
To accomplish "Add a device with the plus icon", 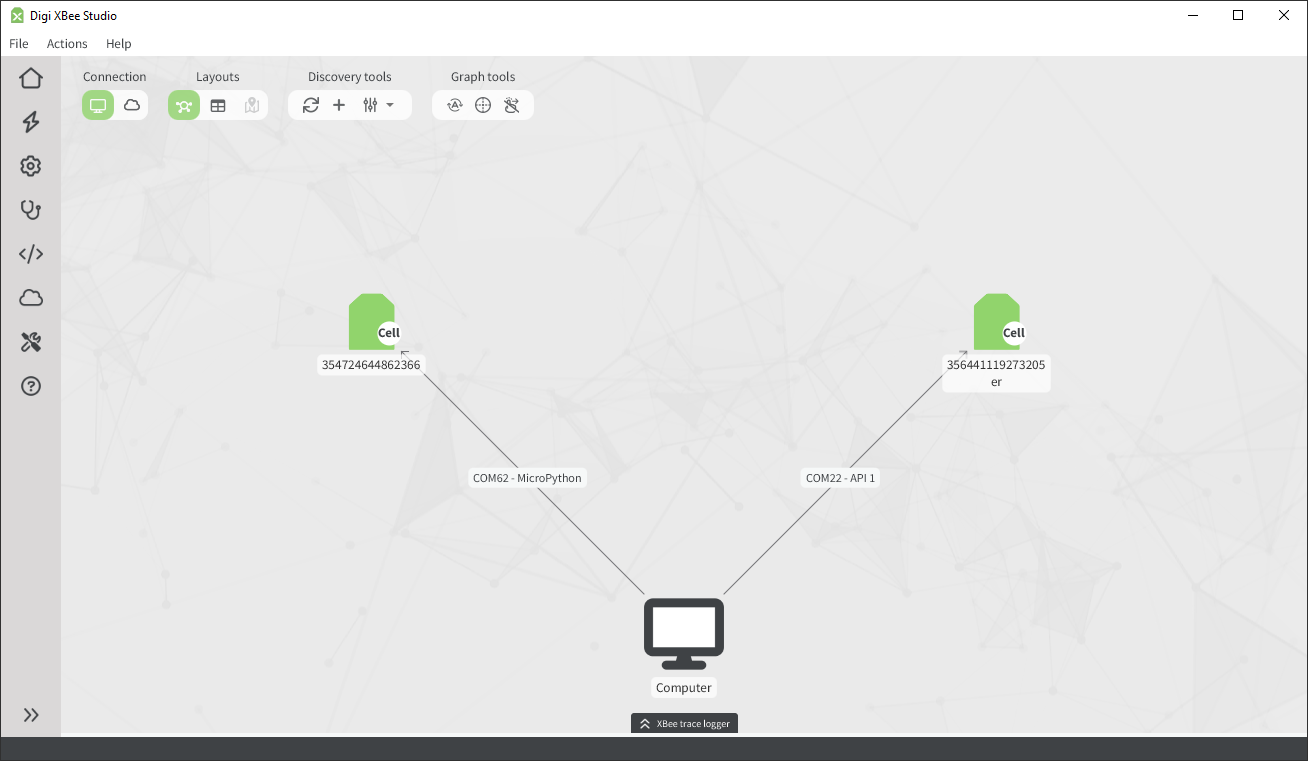I will [x=339, y=105].
